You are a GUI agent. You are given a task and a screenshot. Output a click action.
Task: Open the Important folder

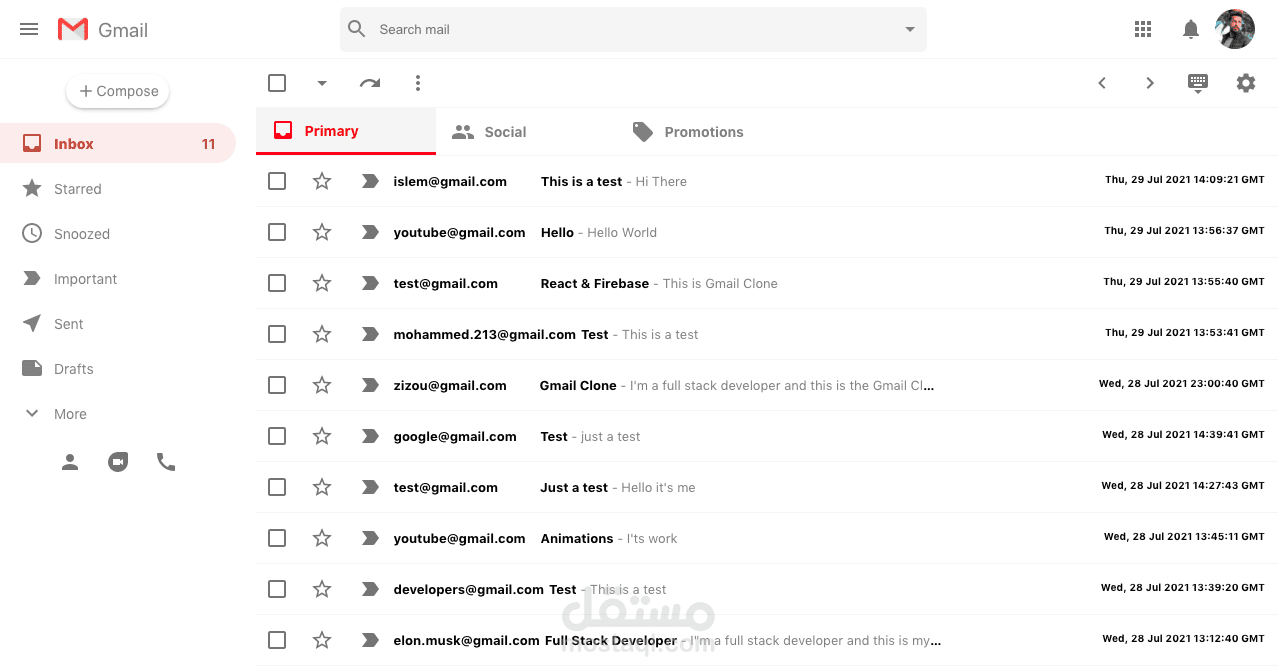click(118, 278)
